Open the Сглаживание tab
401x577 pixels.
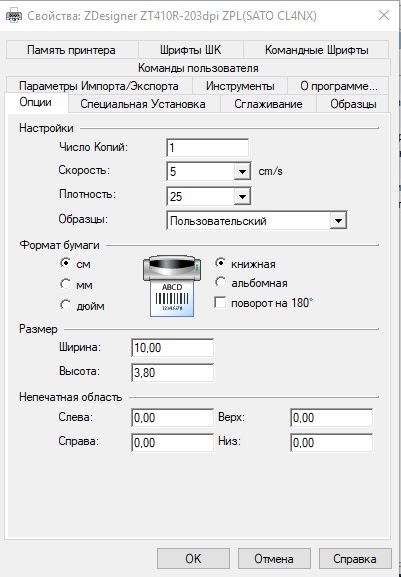coord(268,104)
